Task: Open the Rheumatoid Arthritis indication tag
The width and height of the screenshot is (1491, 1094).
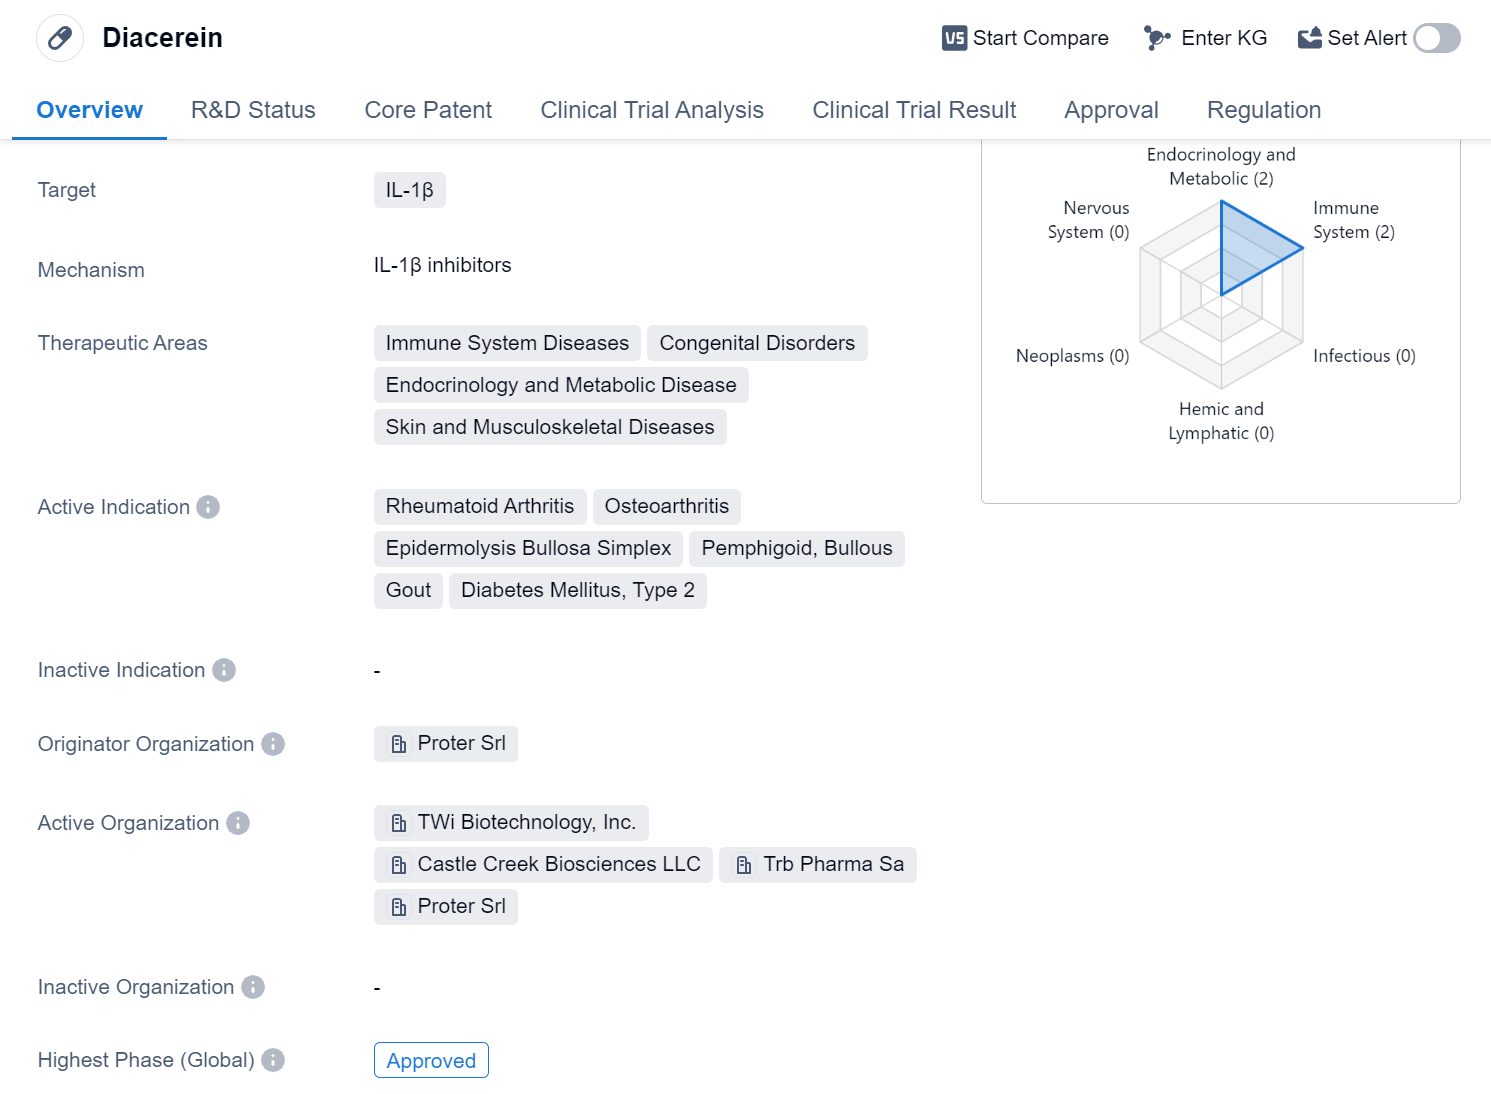Action: 480,506
